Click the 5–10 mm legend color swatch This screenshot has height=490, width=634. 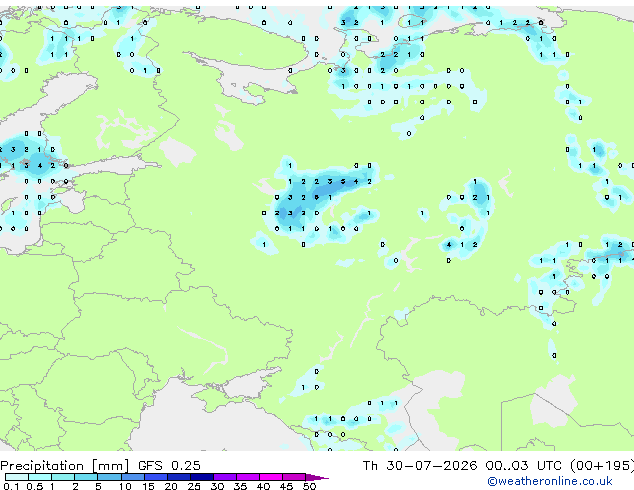[x=109, y=477]
